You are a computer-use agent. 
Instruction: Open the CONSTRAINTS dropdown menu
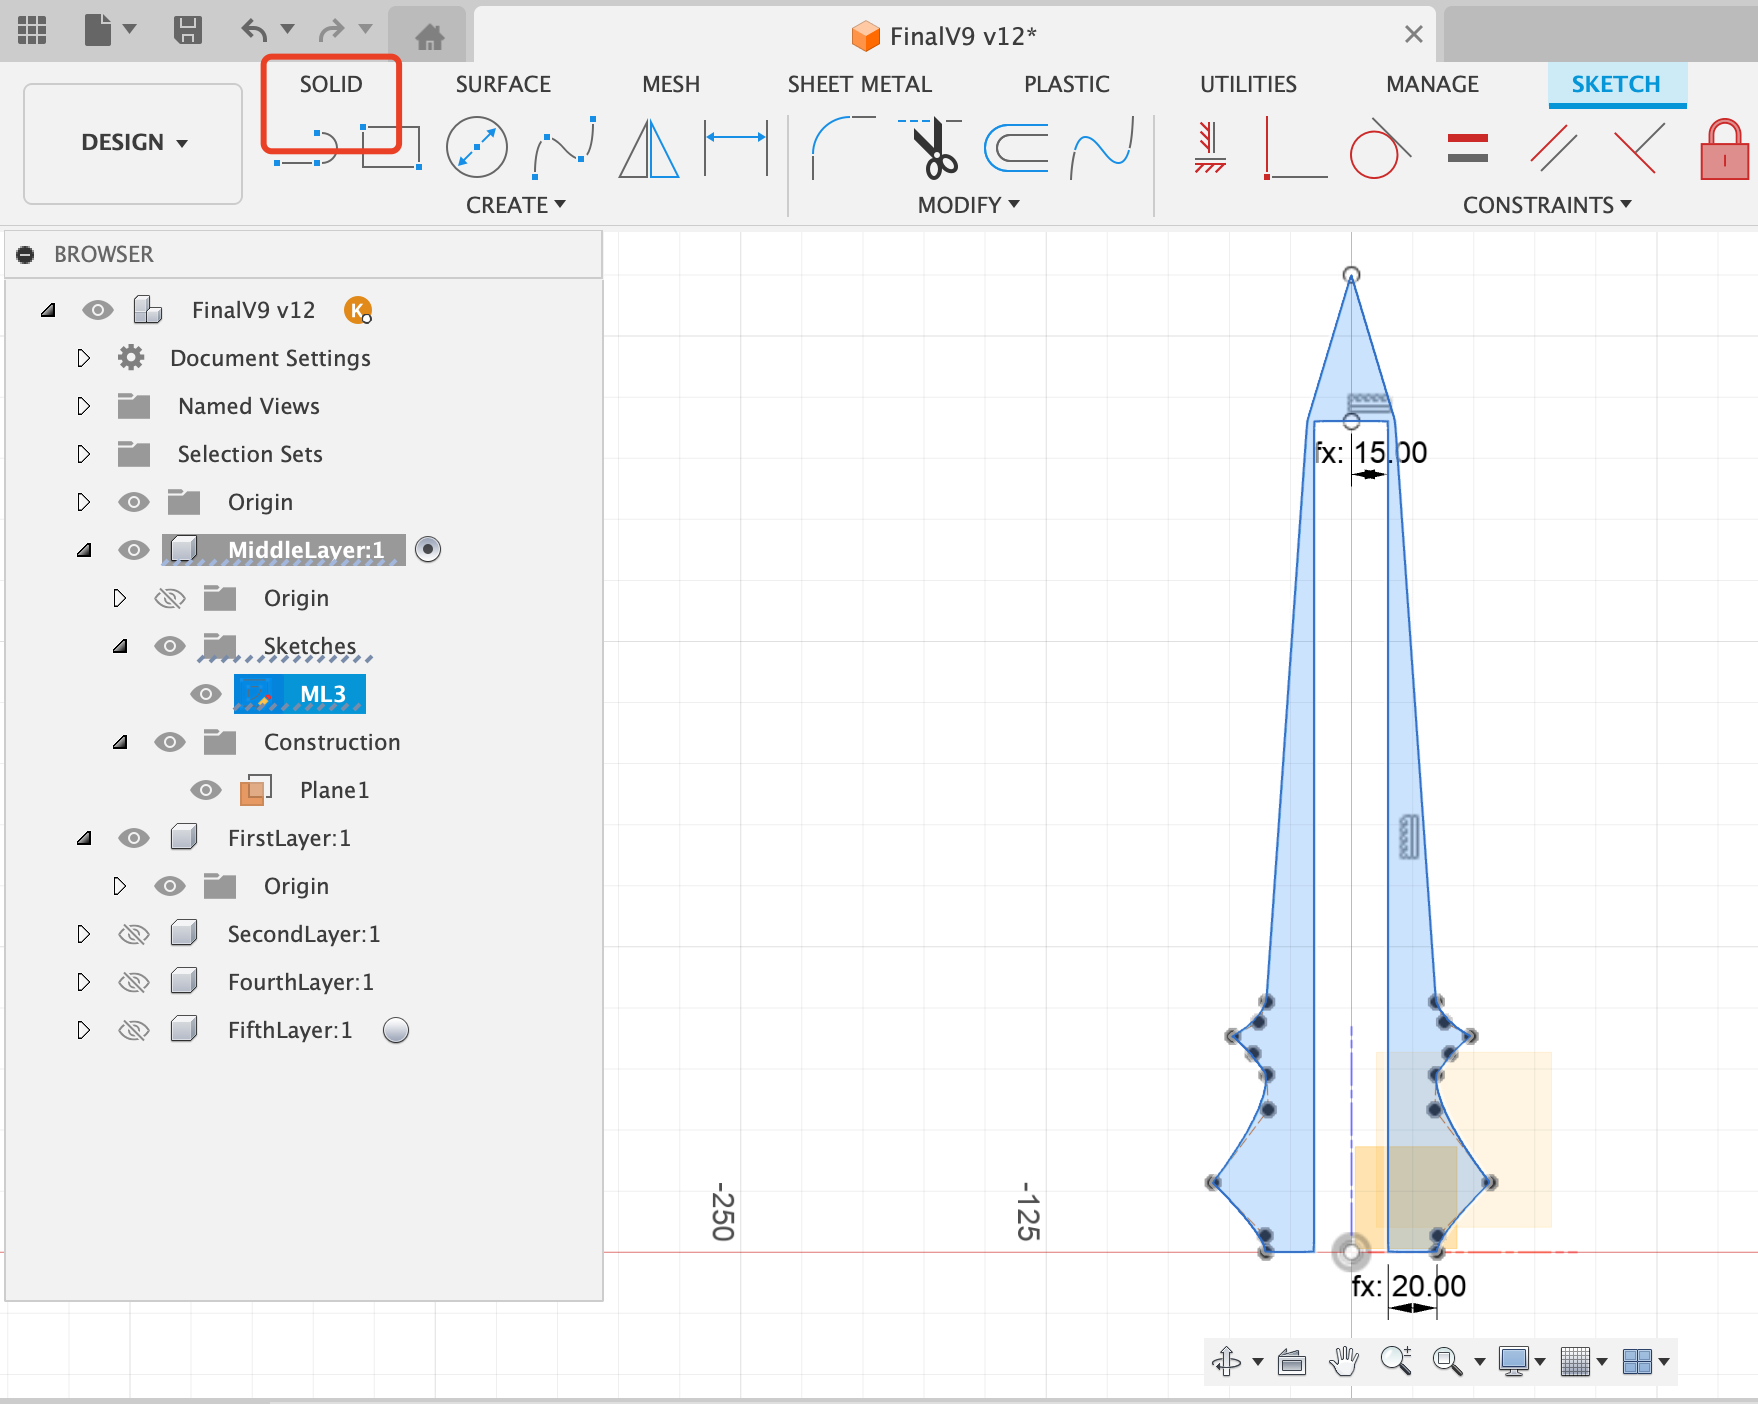point(1547,205)
